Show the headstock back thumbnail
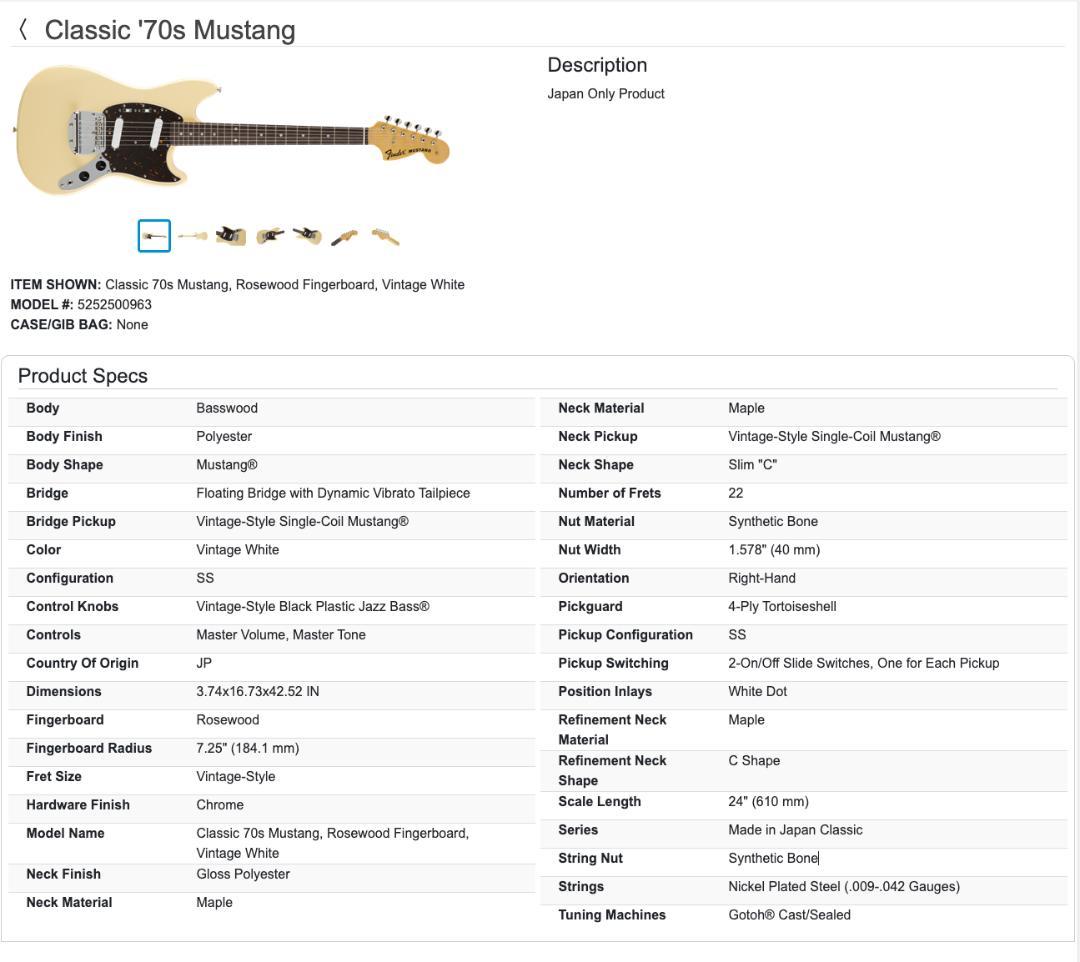 385,236
